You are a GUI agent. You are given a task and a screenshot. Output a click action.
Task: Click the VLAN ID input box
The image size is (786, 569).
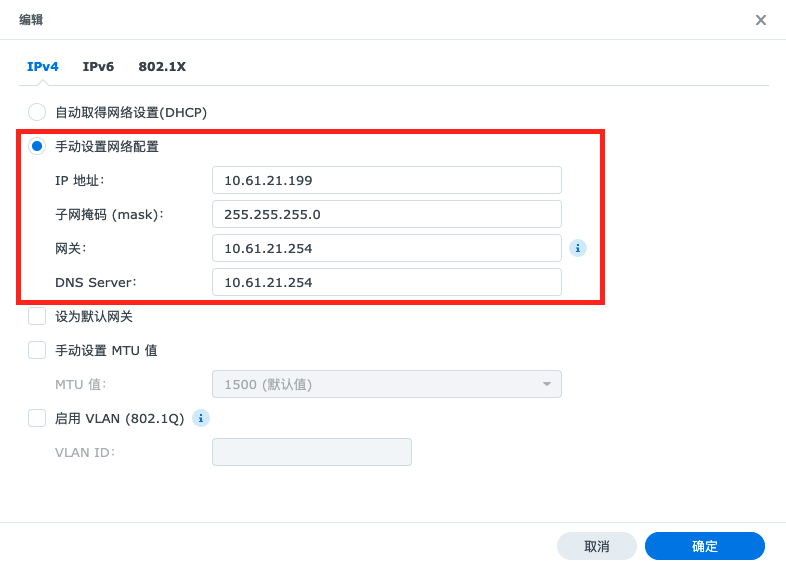[311, 452]
